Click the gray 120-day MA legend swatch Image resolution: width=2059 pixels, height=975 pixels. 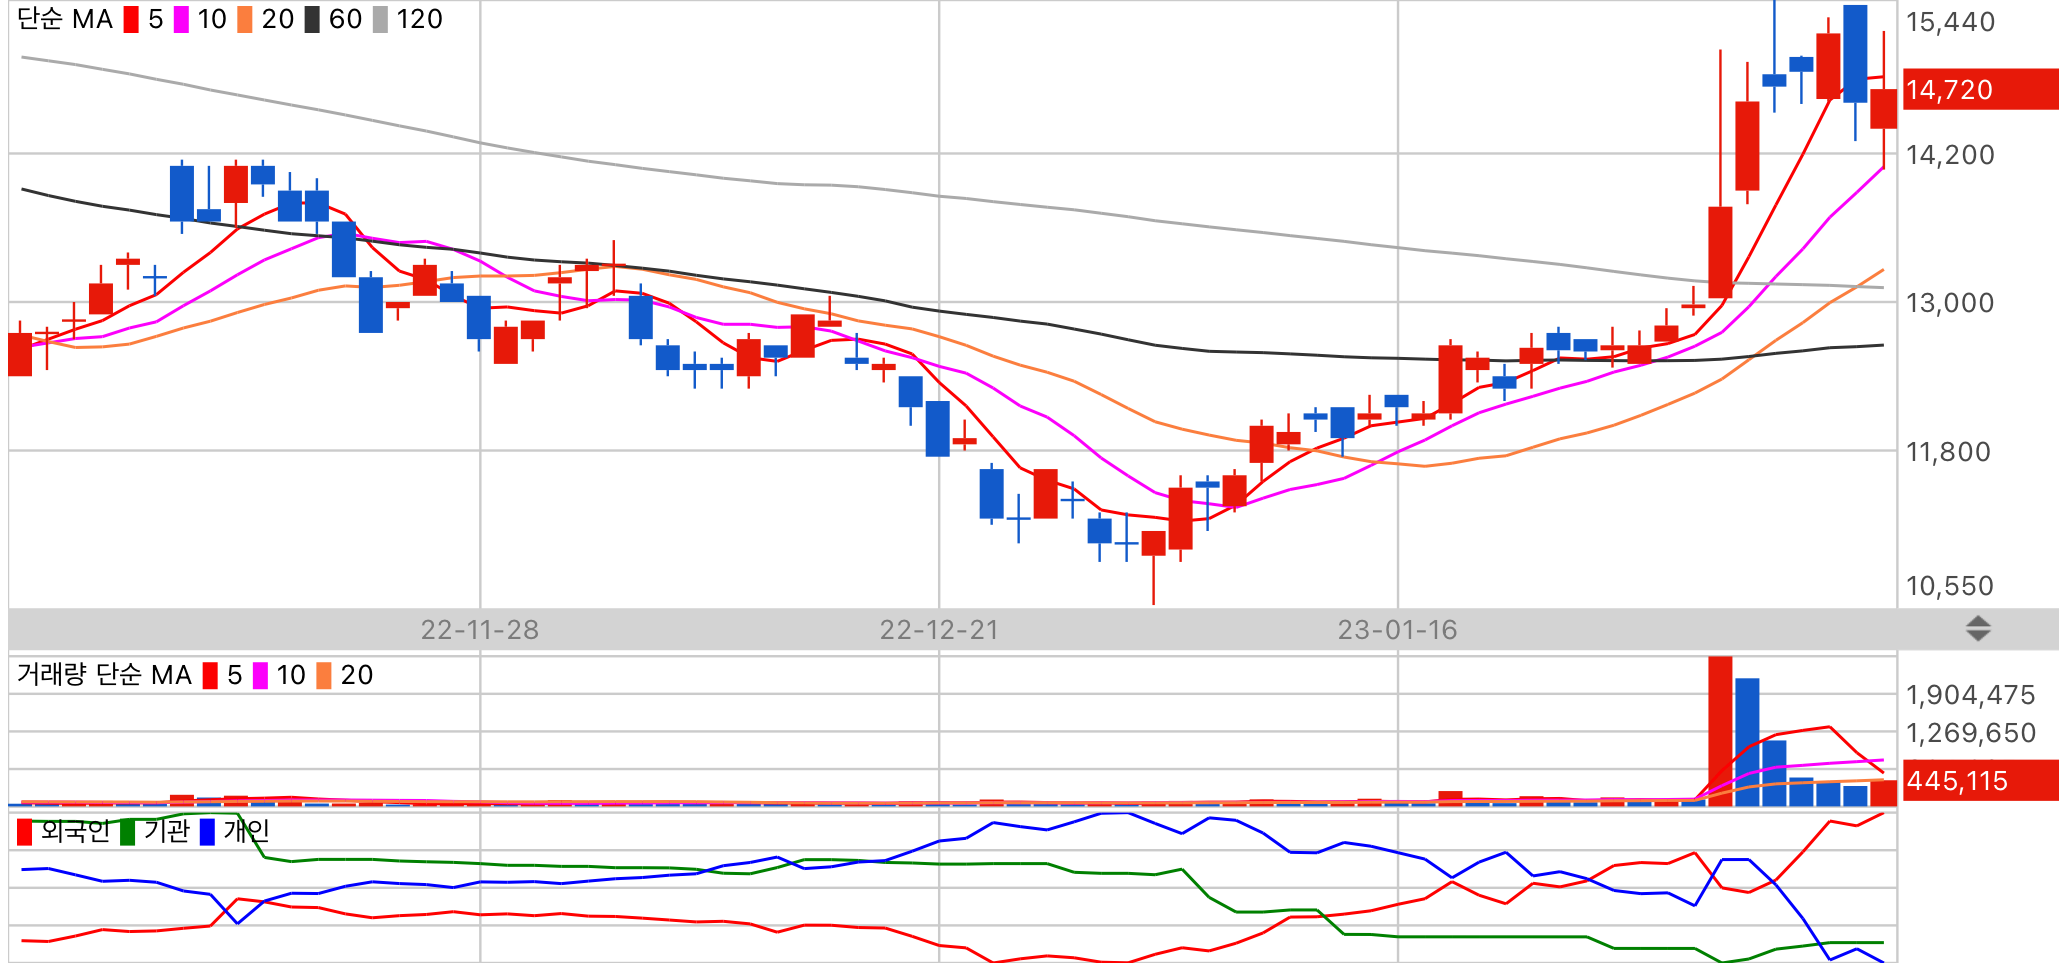click(x=380, y=20)
